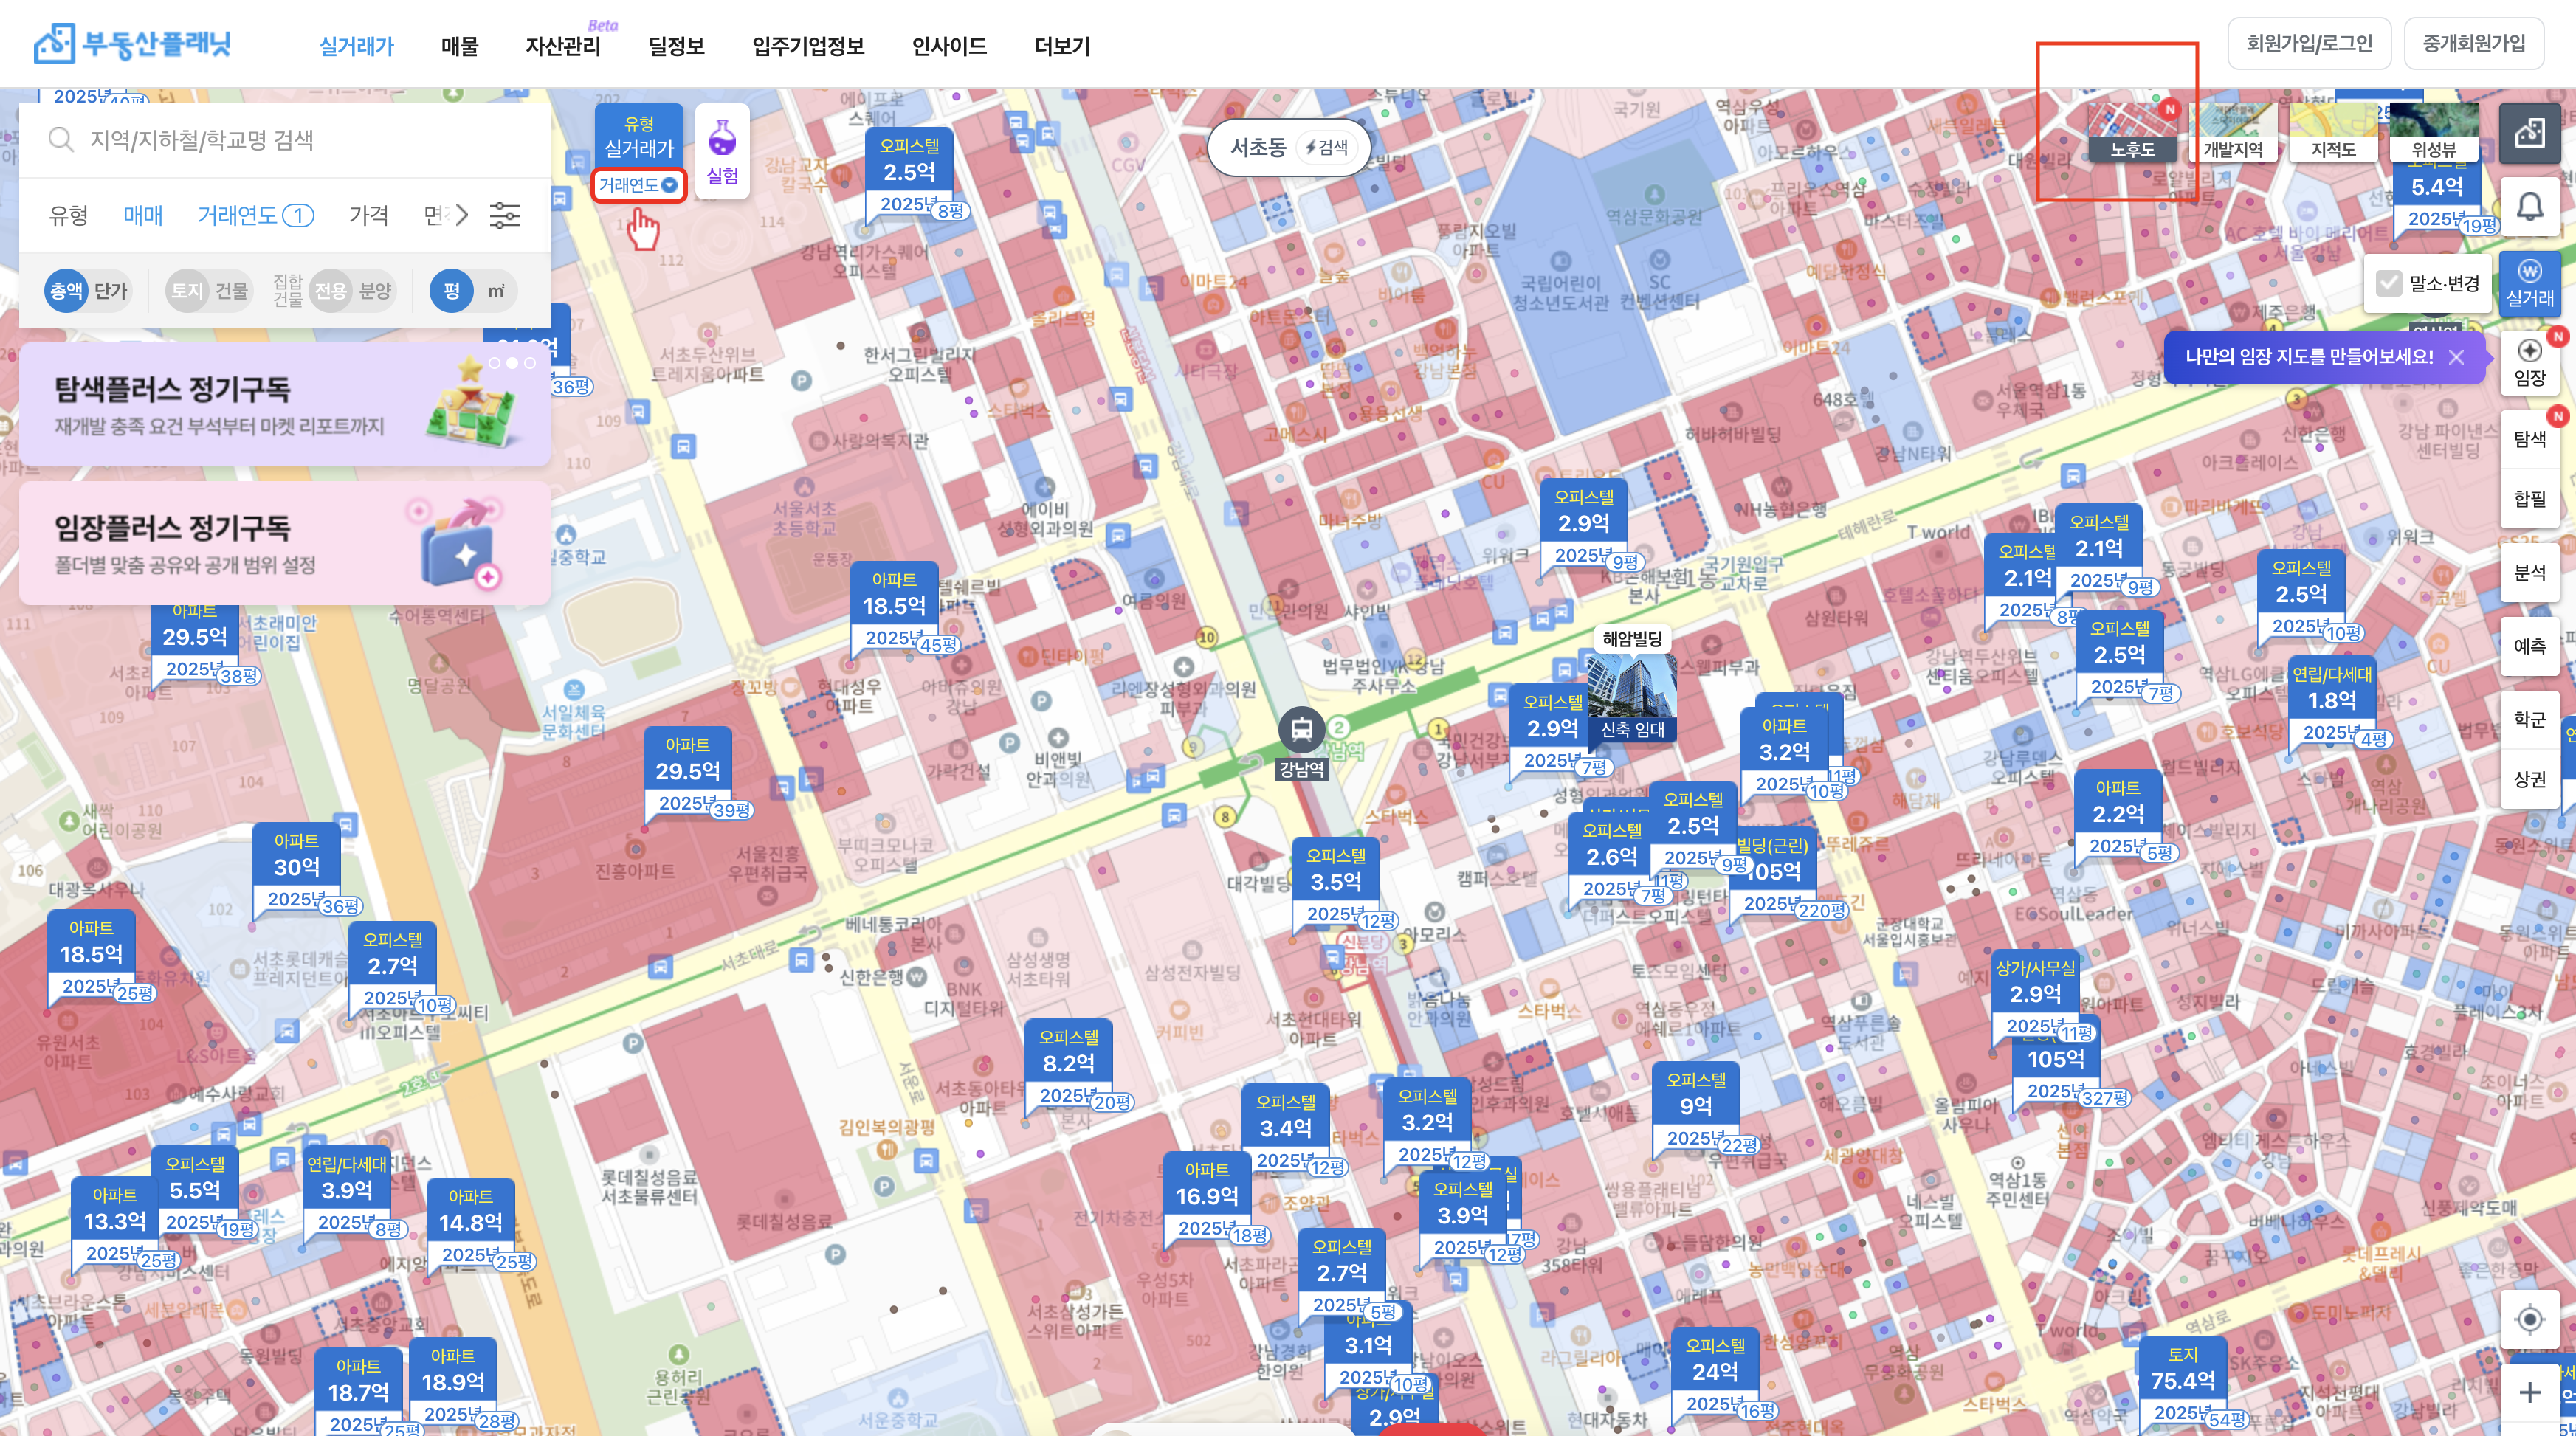The image size is (2576, 1436).
Task: Click the 실거래 won-sign button
Action: click(x=2529, y=283)
